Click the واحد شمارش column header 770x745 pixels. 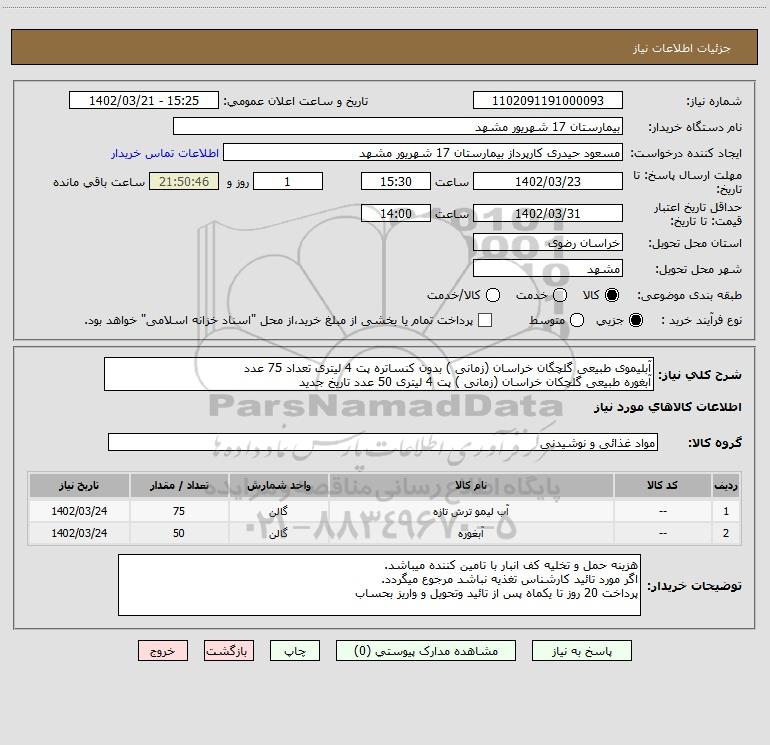[278, 485]
